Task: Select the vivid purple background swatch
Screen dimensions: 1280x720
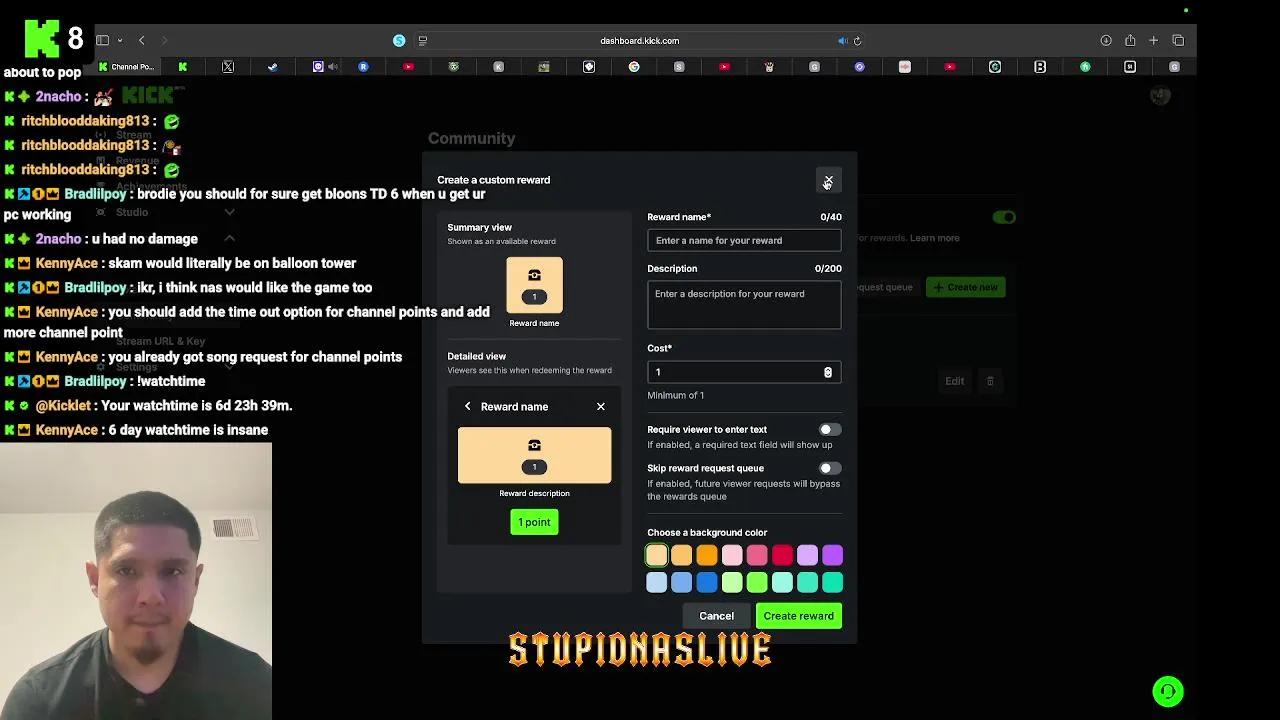Action: 832,555
